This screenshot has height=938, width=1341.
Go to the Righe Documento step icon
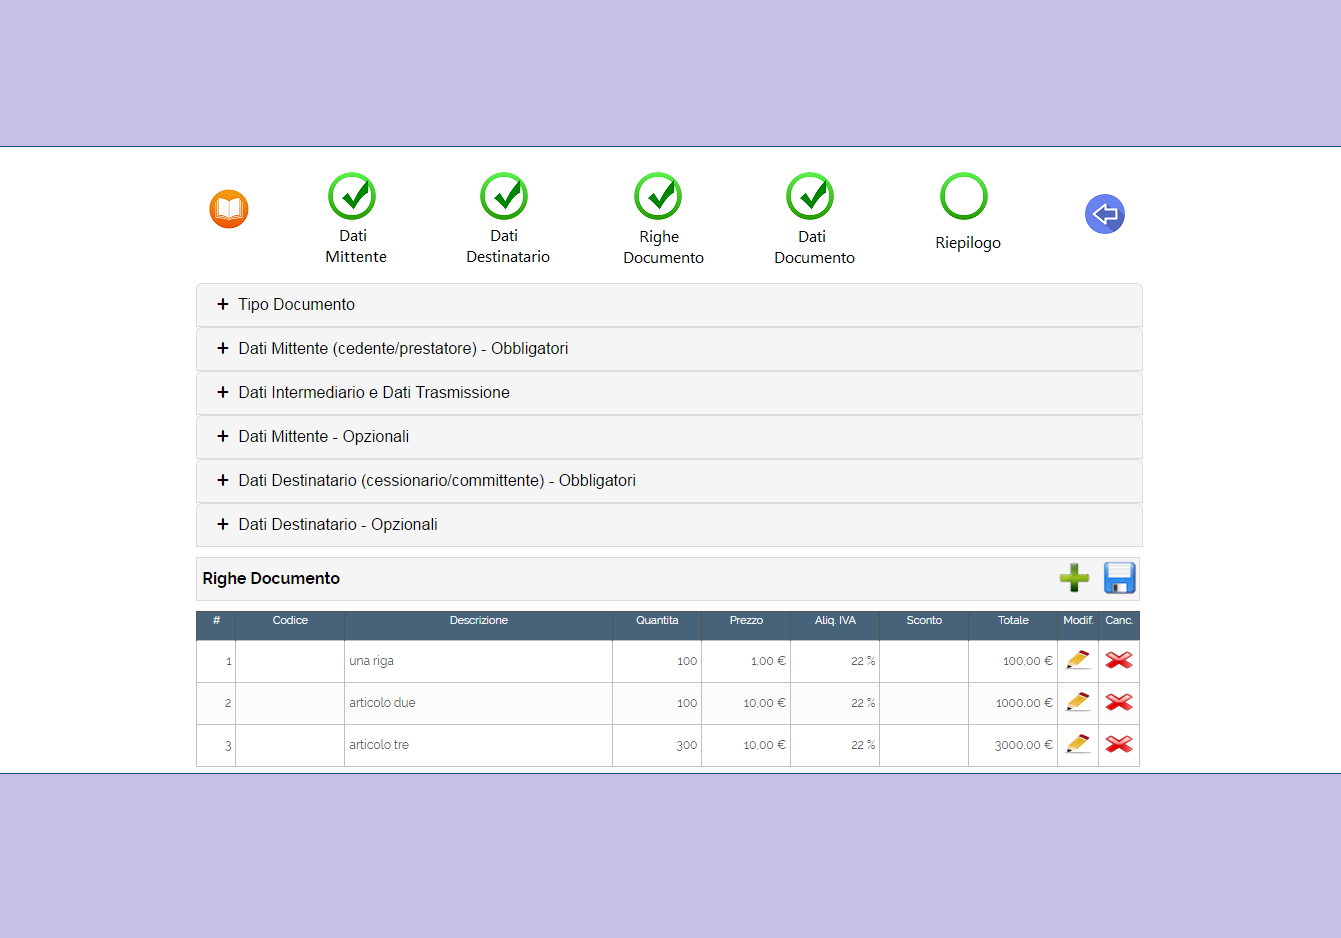point(658,196)
